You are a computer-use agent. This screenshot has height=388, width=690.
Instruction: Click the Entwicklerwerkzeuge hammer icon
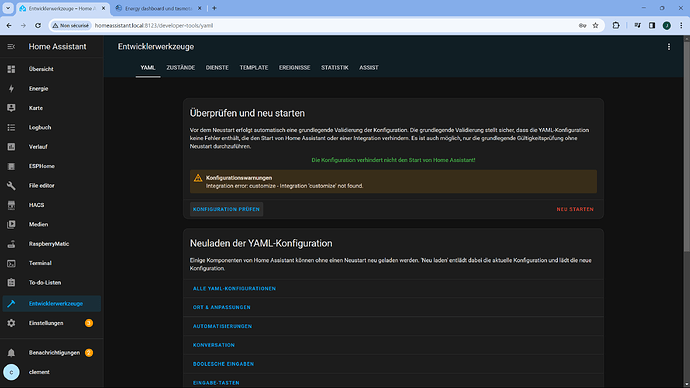click(x=11, y=304)
